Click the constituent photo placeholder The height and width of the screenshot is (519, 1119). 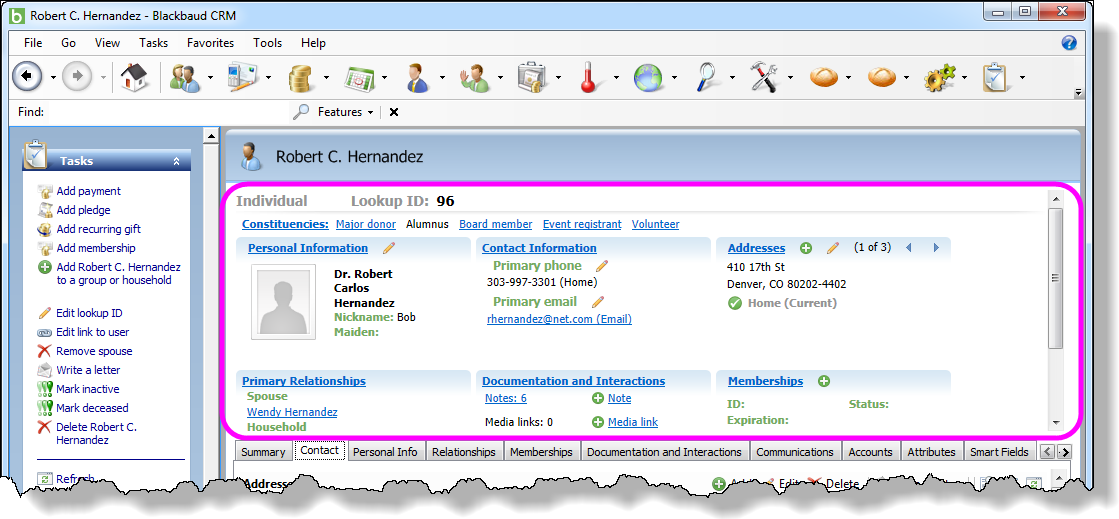coord(283,302)
